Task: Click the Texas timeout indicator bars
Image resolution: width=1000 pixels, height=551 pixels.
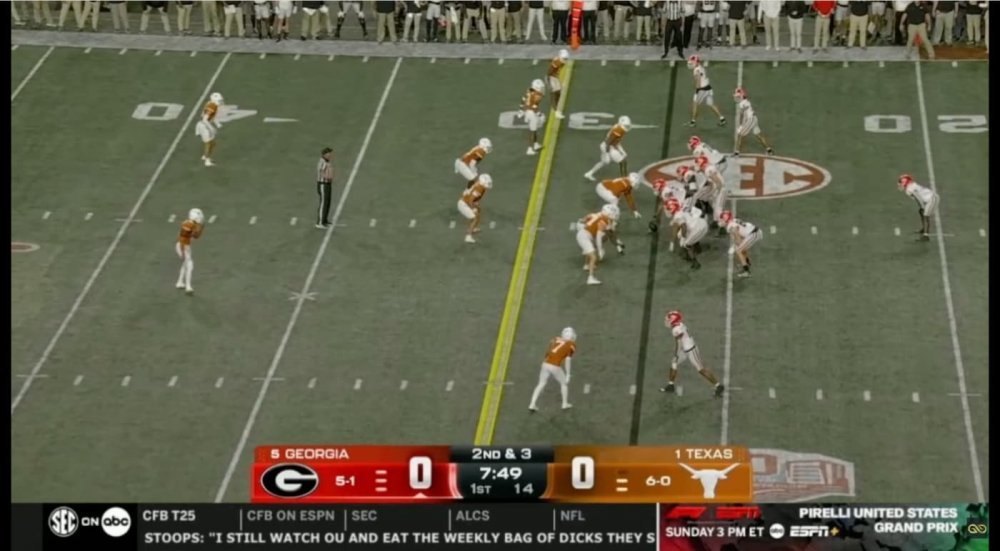Action: [x=621, y=481]
